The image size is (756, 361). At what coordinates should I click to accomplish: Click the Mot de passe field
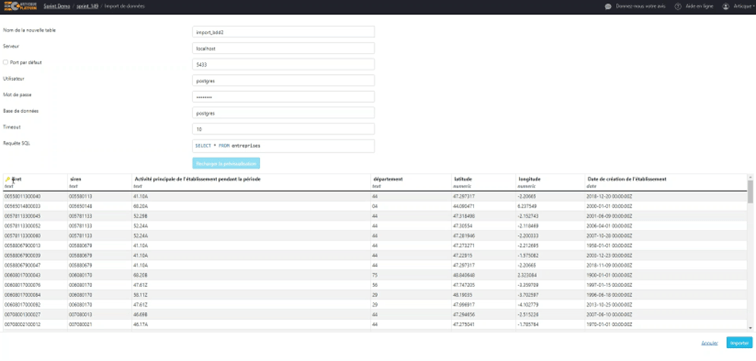coord(284,97)
